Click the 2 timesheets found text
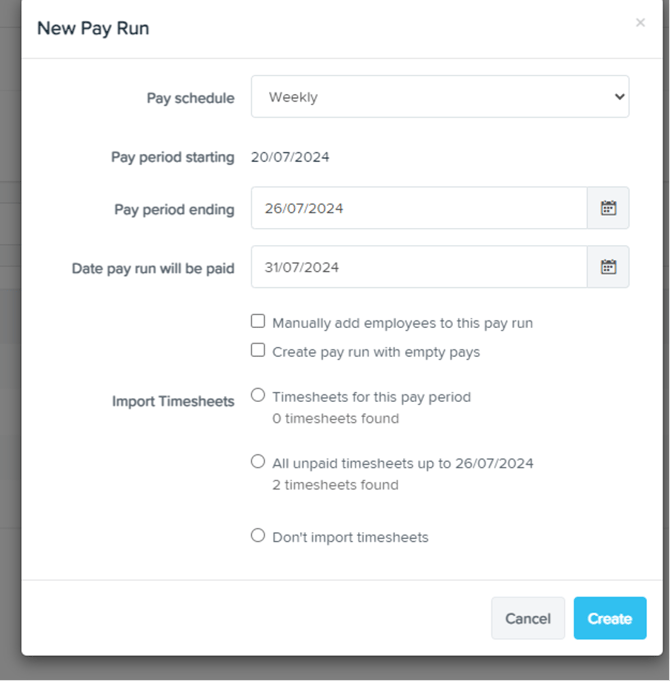This screenshot has height=681, width=670. tap(335, 485)
